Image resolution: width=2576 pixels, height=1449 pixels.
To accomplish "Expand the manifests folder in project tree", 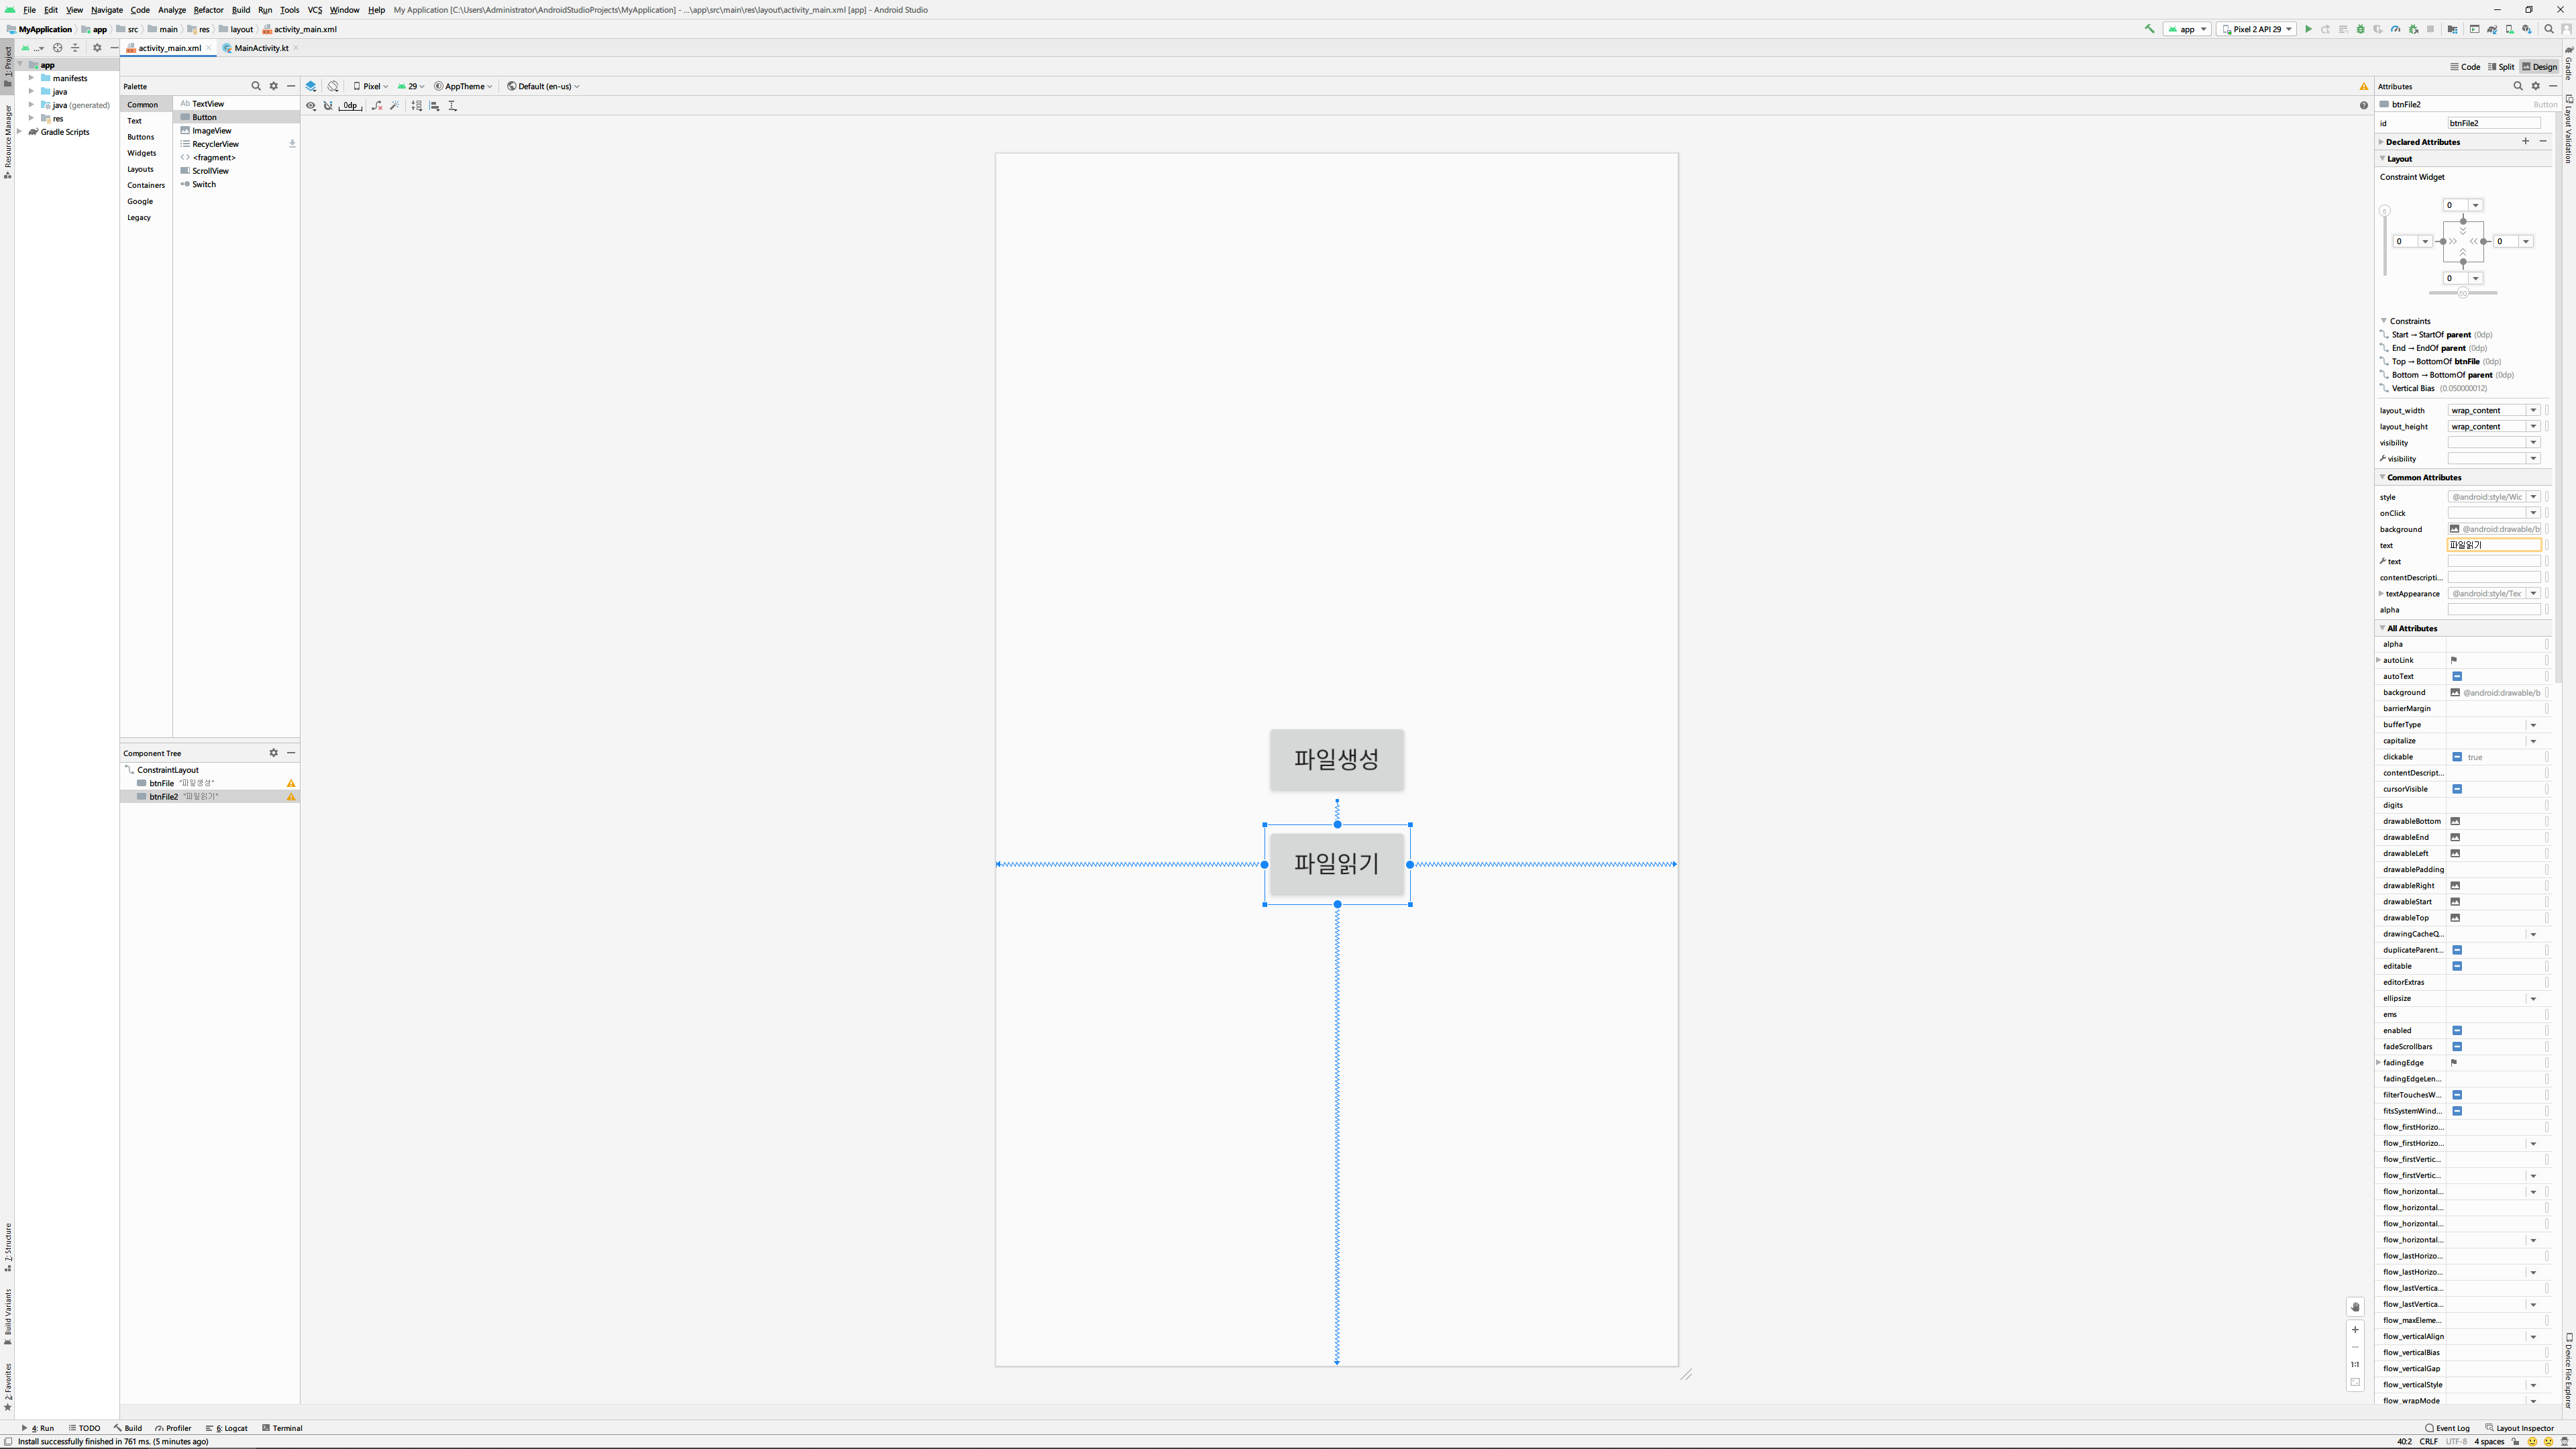I will 31,78.
